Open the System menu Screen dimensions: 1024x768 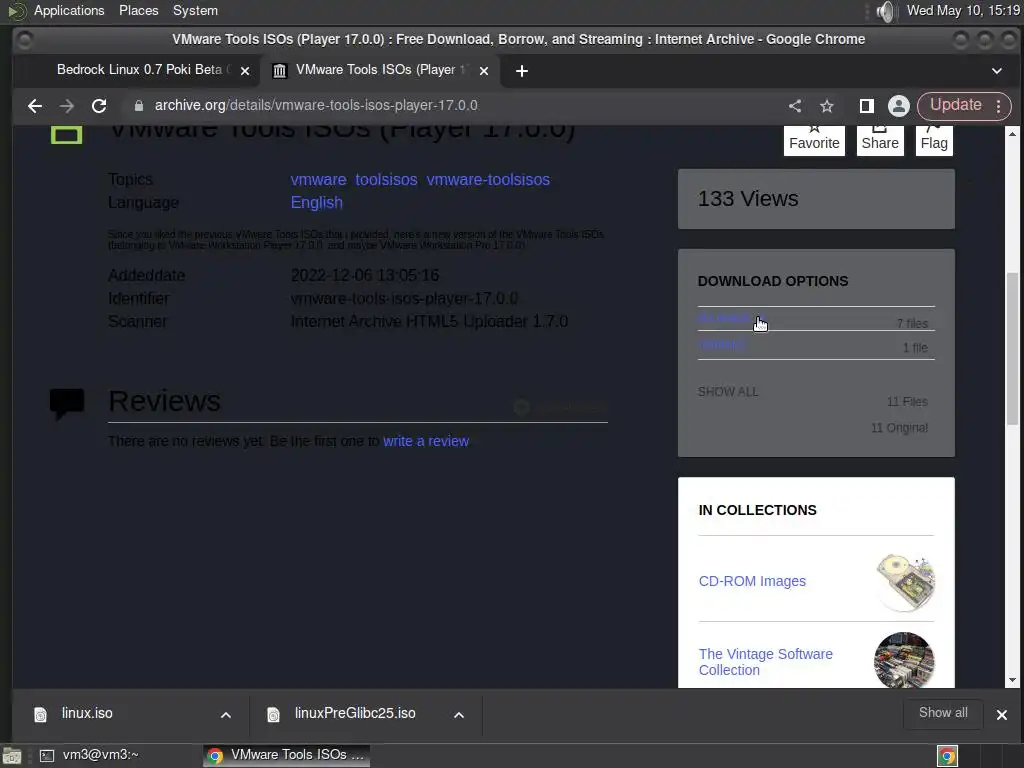(x=195, y=10)
